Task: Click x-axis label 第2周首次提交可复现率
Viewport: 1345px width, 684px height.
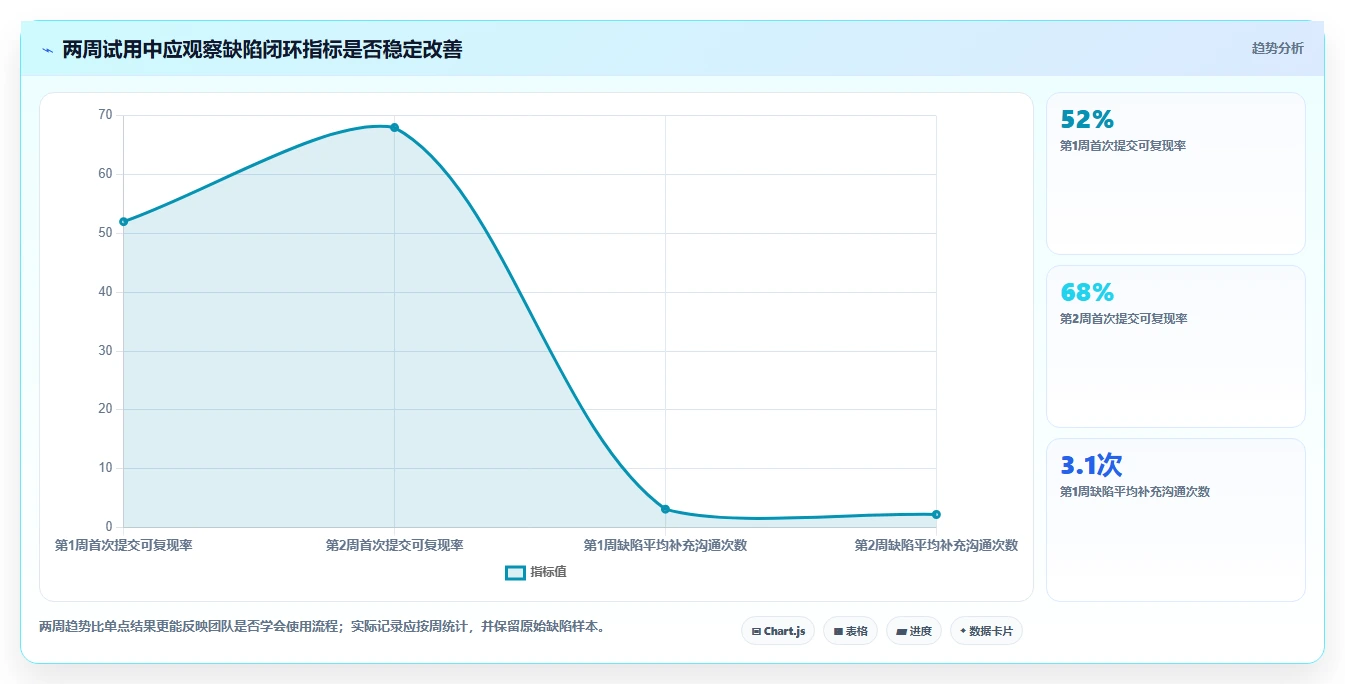Action: click(394, 546)
